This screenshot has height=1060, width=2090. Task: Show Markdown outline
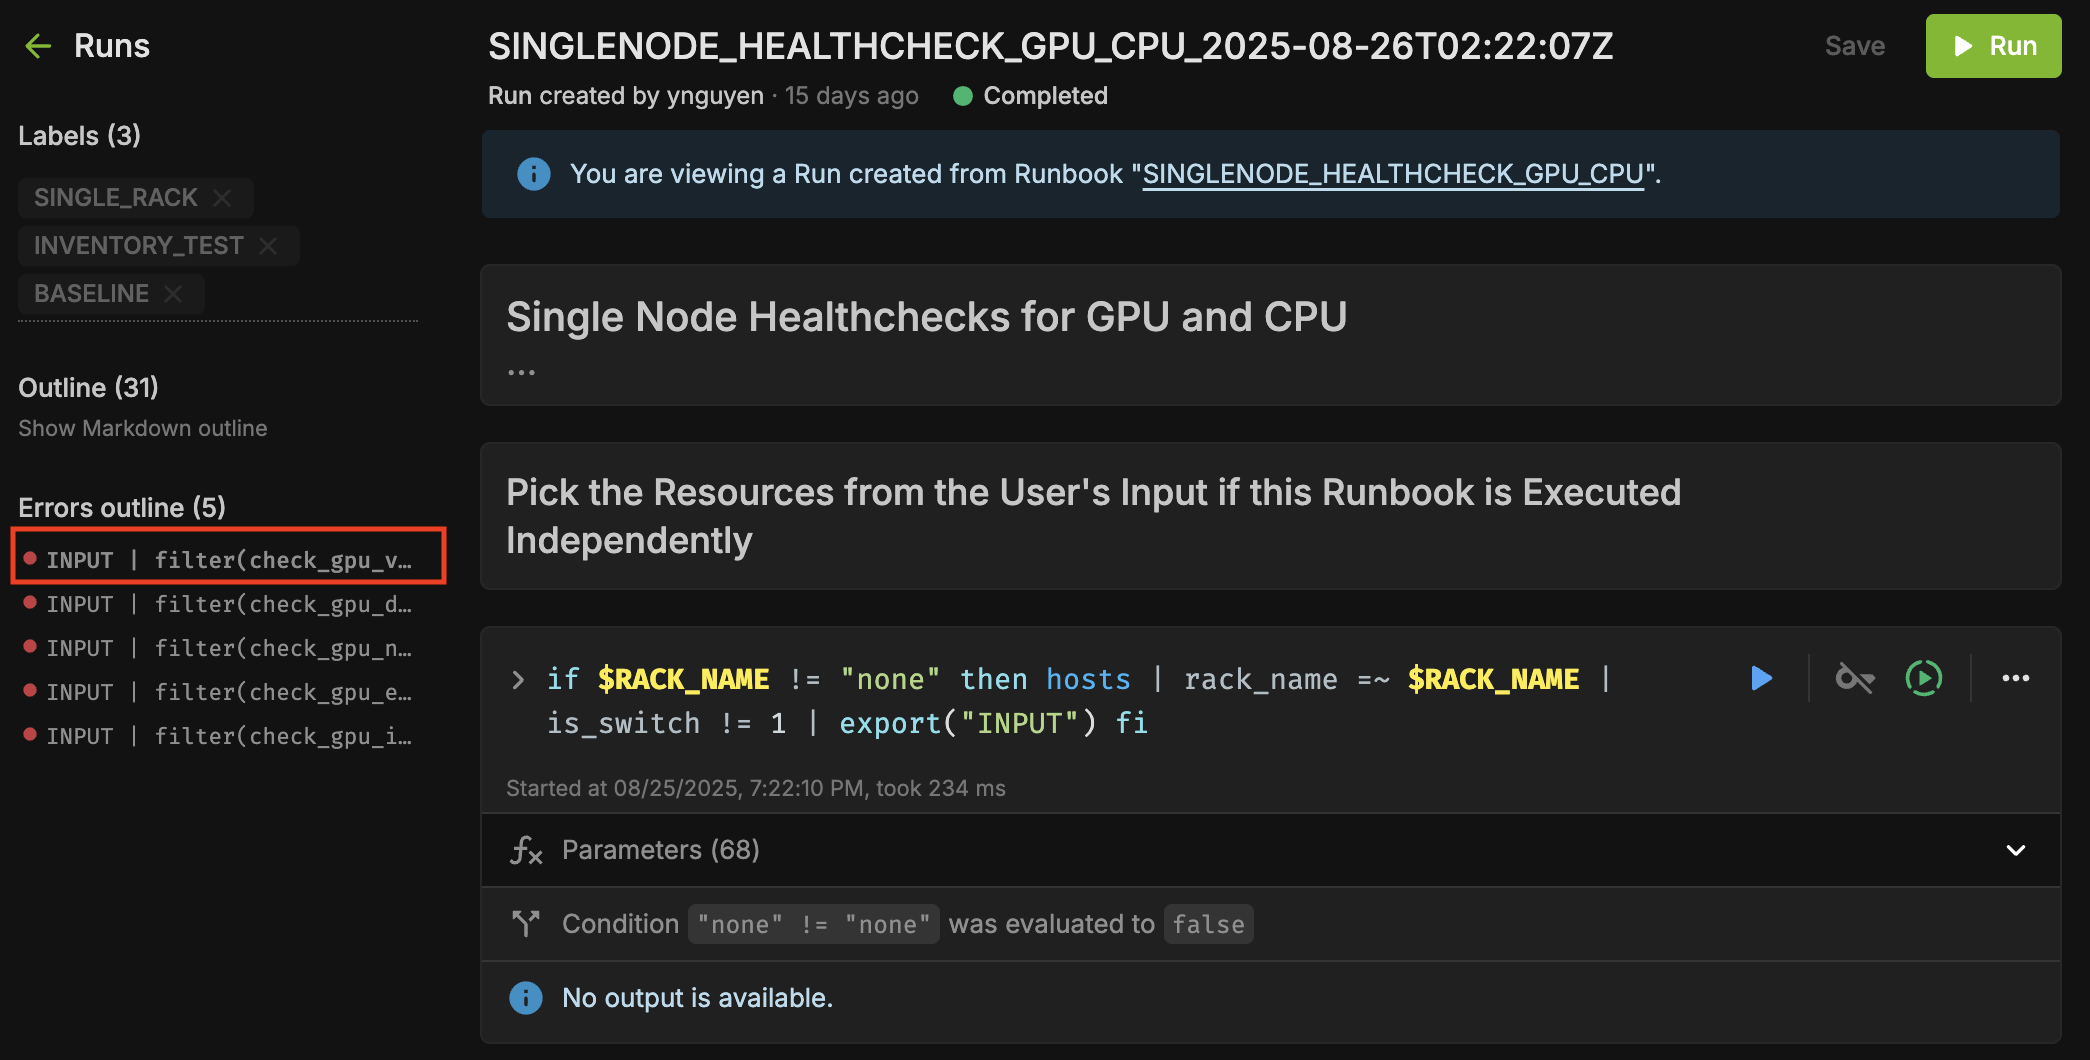tap(143, 428)
